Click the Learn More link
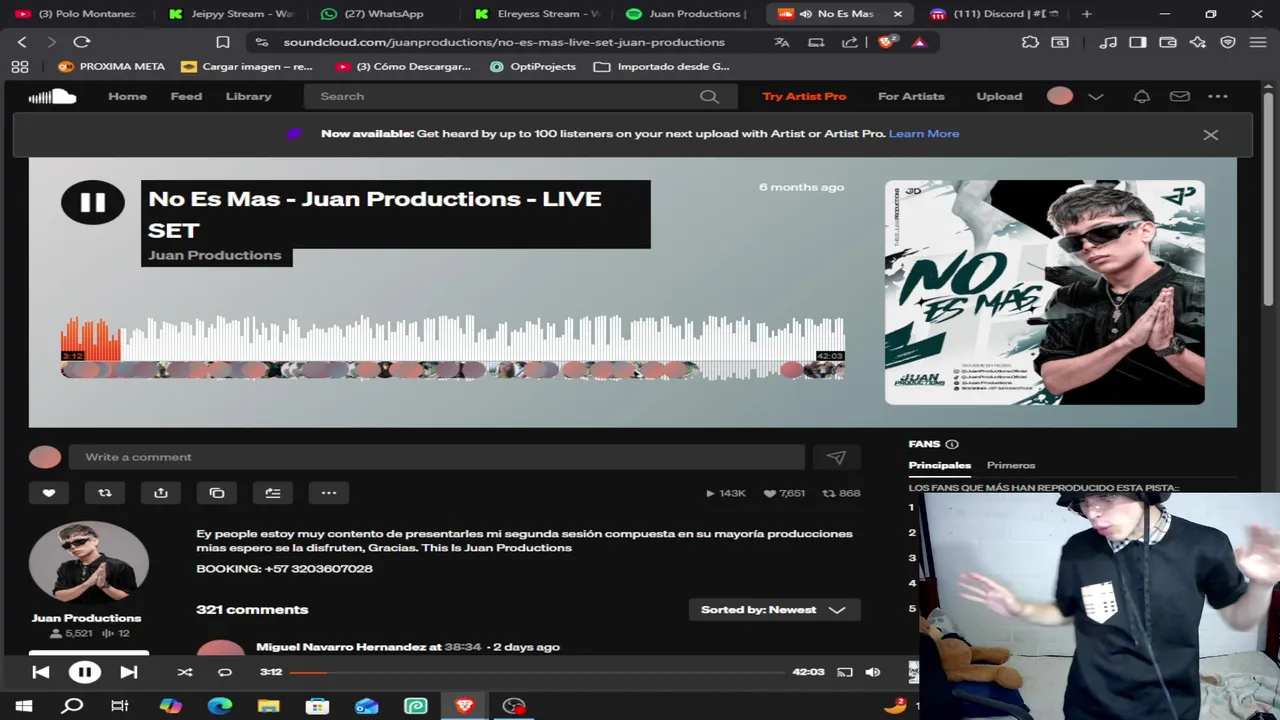Viewport: 1280px width, 720px height. [924, 133]
